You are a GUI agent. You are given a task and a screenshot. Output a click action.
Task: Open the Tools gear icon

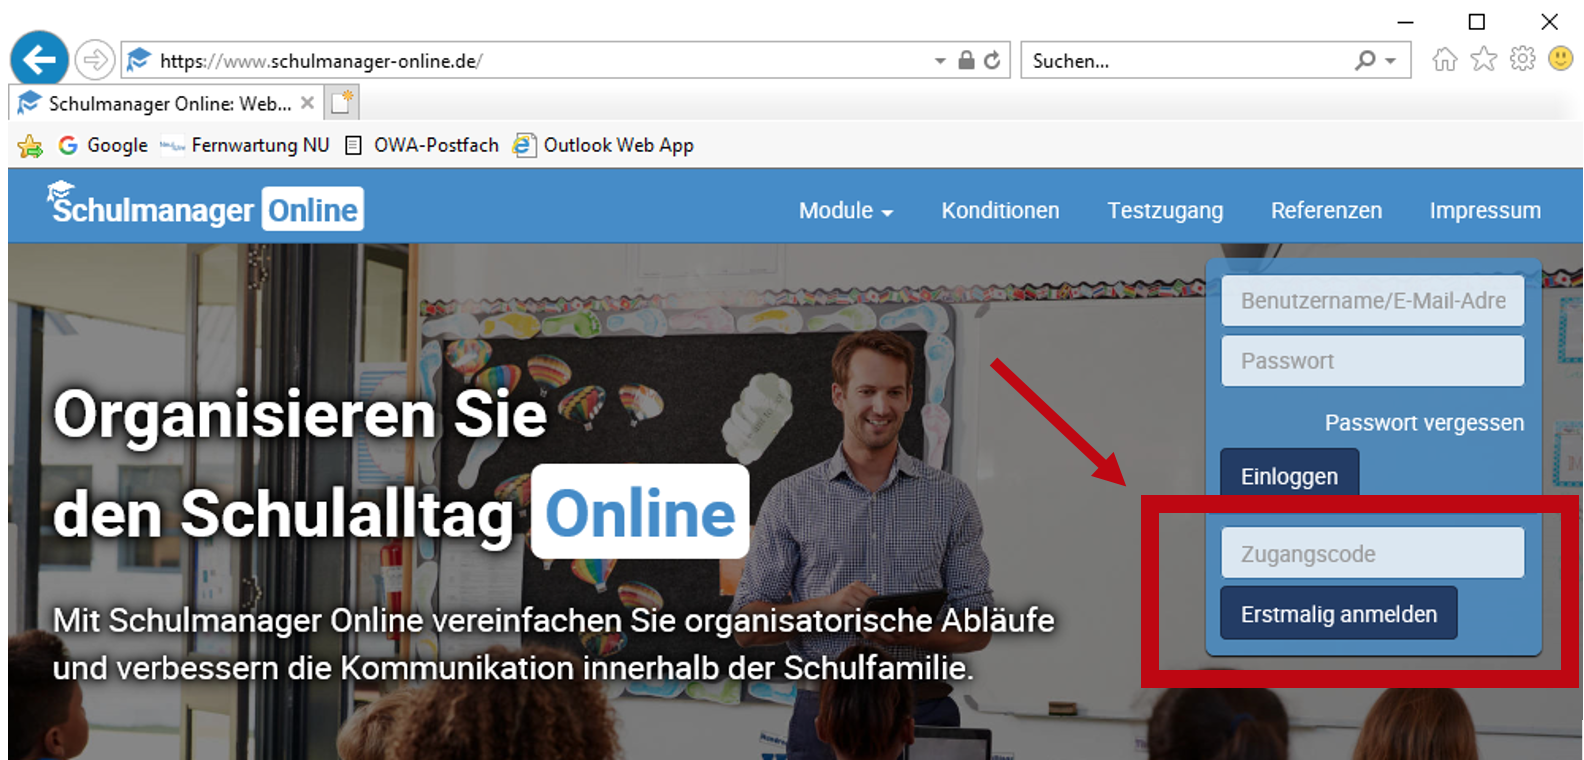point(1522,59)
